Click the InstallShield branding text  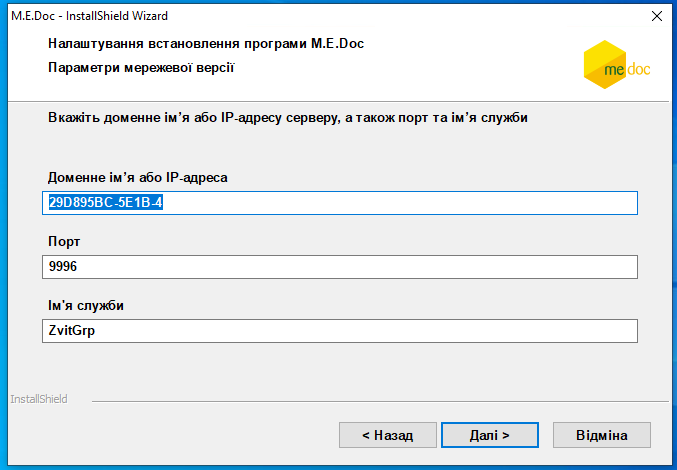(38, 399)
